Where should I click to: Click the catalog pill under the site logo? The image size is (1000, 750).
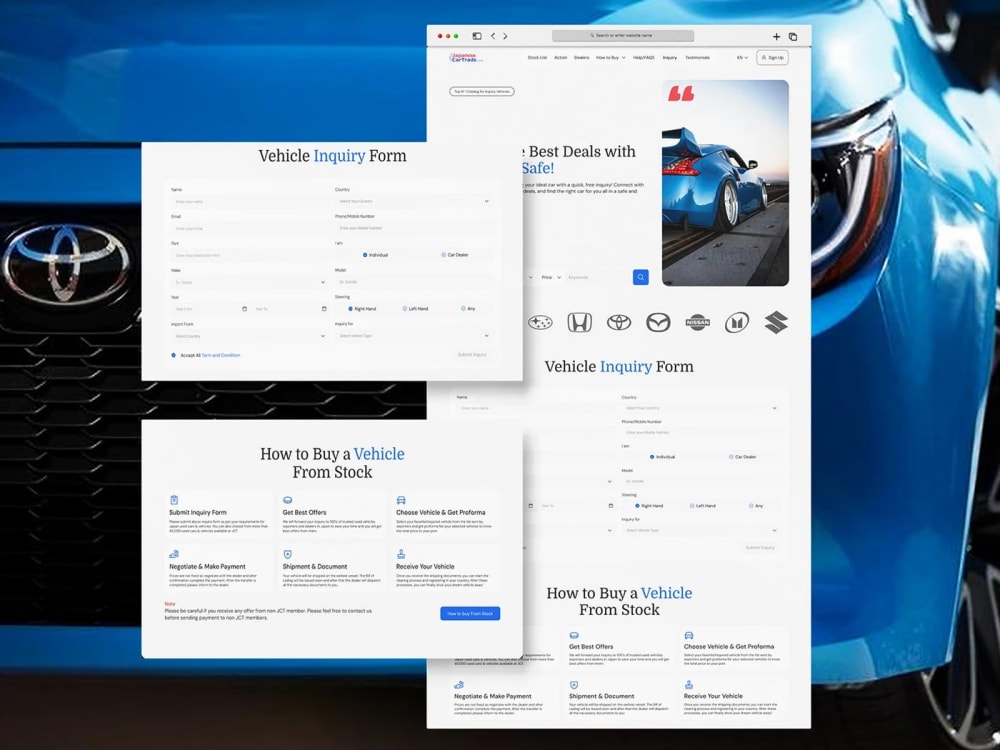pos(482,91)
